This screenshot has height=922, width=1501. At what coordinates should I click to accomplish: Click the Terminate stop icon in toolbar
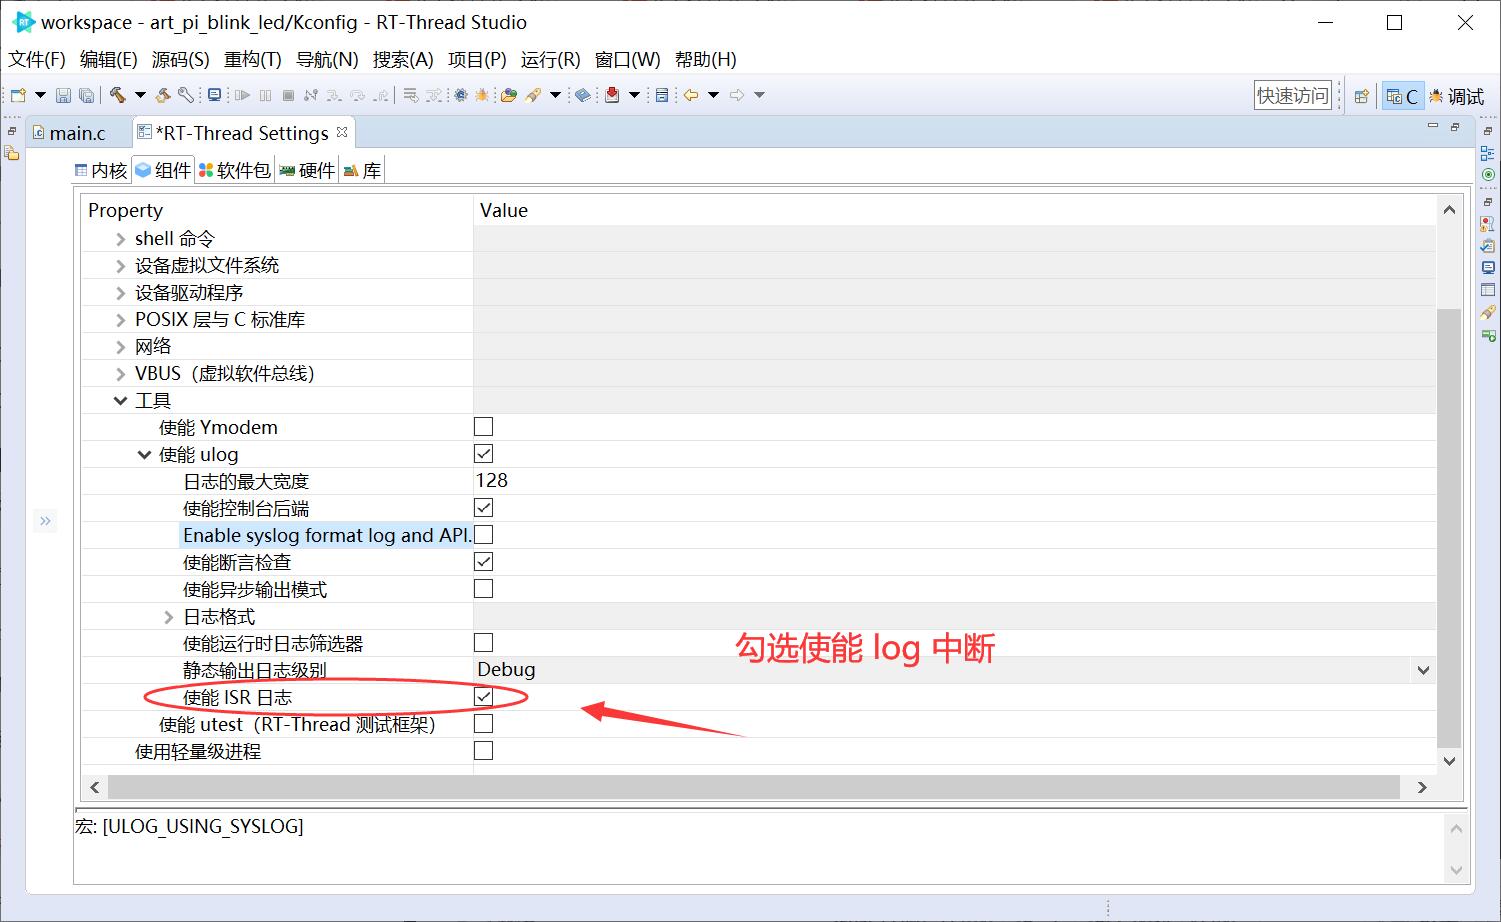[288, 95]
